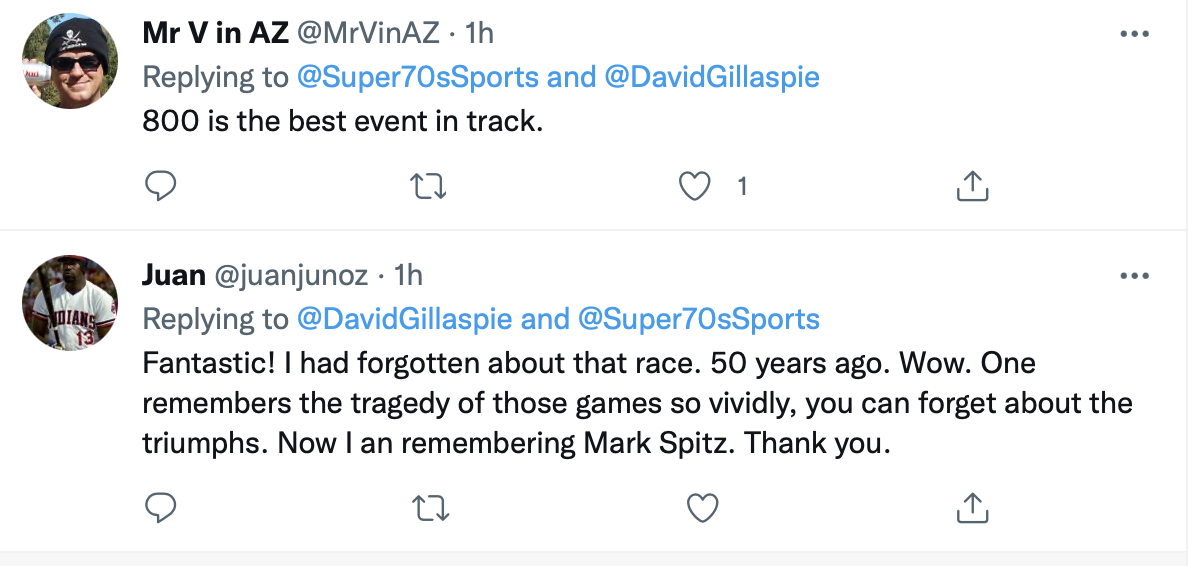The image size is (1188, 566).
Task: Open @Super70sSports mention in Juan's reply
Action: pyautogui.click(x=698, y=319)
